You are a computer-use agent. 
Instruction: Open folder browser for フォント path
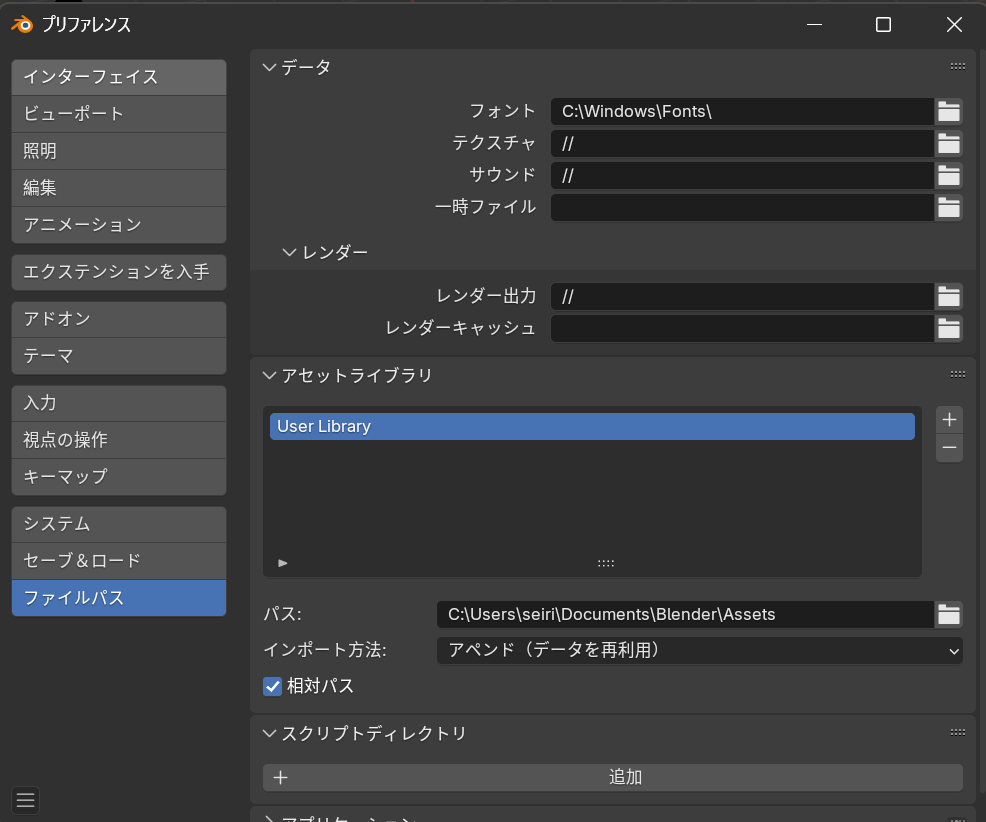(x=948, y=111)
